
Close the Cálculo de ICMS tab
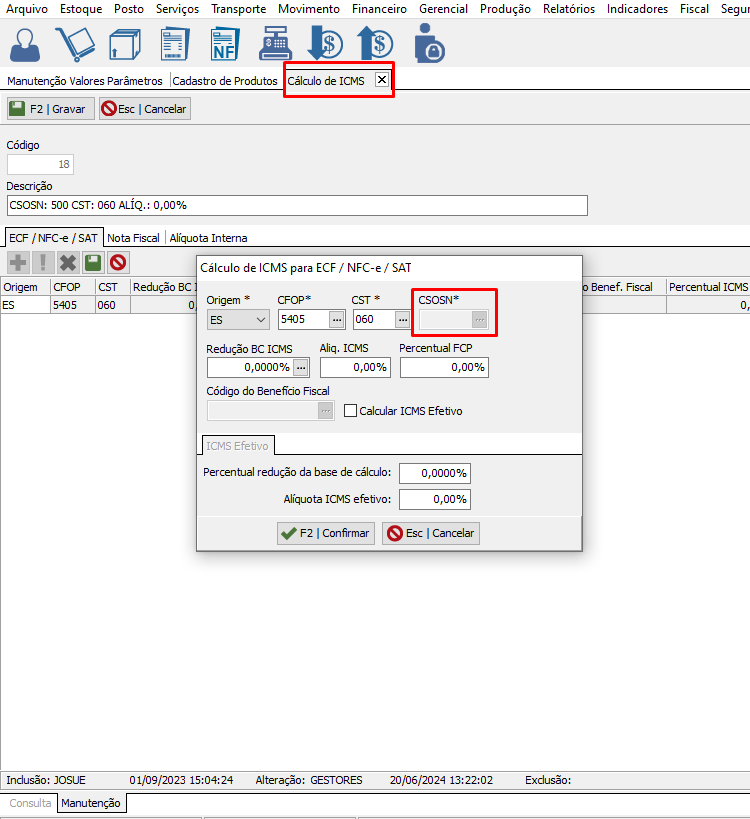(381, 80)
